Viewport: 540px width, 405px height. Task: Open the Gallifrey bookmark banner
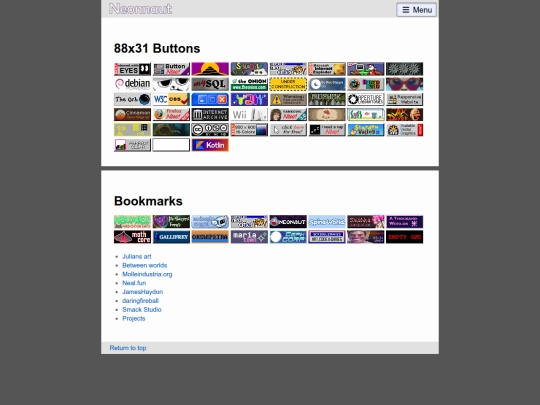[x=171, y=237]
